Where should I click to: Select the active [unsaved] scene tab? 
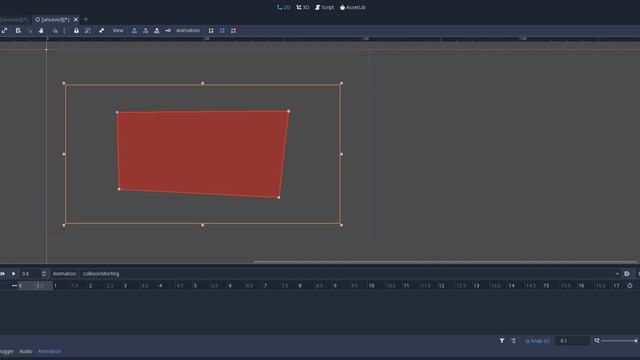[x=52, y=19]
